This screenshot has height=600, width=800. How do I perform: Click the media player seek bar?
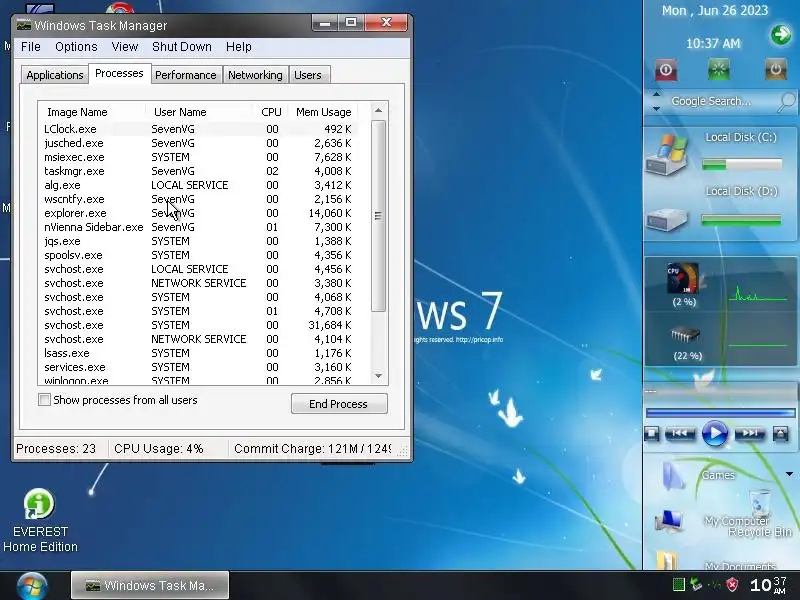click(720, 412)
